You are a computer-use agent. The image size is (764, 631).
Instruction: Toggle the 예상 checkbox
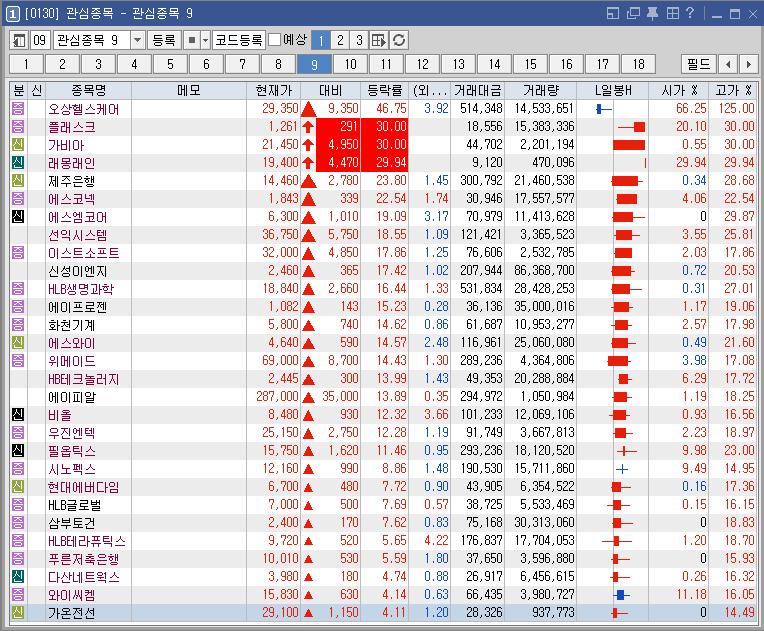click(275, 39)
